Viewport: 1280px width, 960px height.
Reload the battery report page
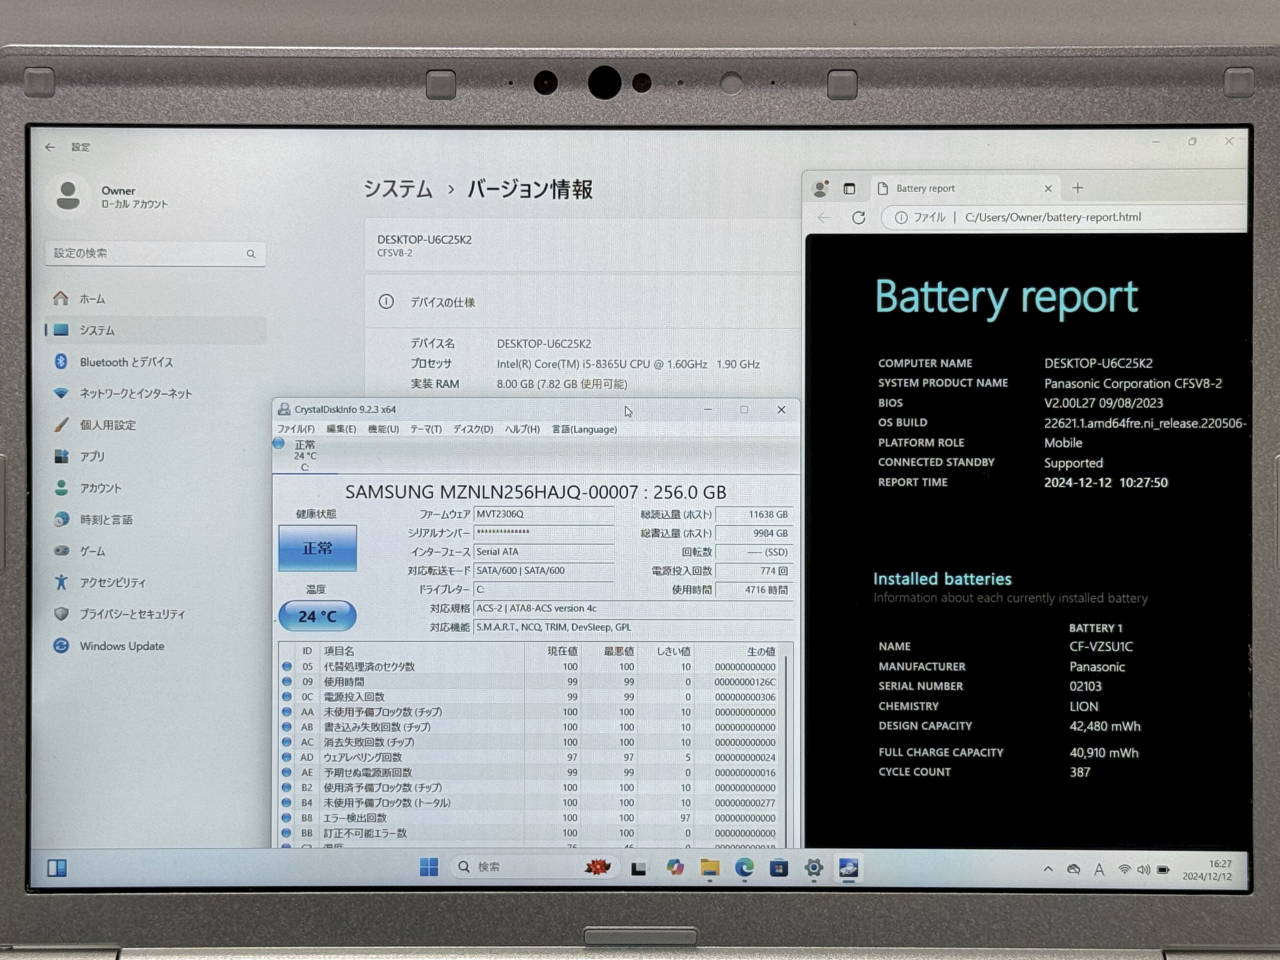pos(858,217)
